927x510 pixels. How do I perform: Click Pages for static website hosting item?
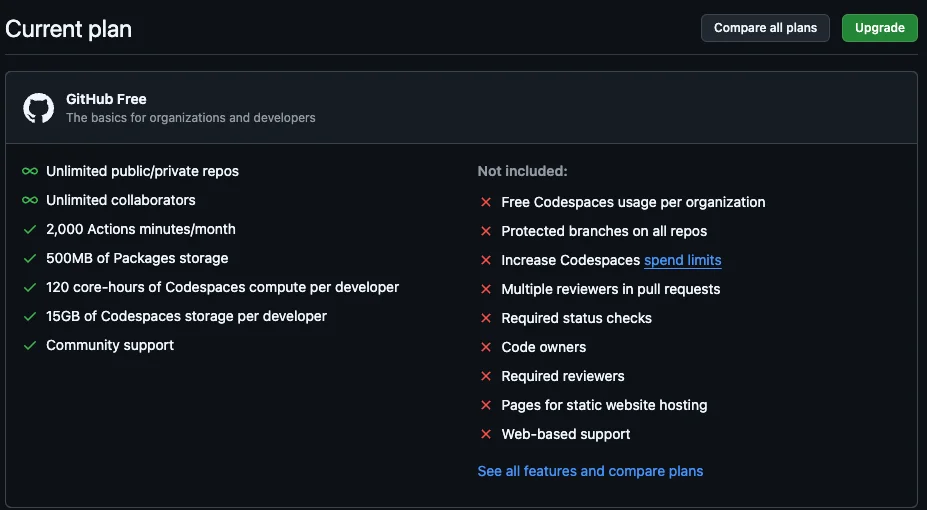pos(604,405)
